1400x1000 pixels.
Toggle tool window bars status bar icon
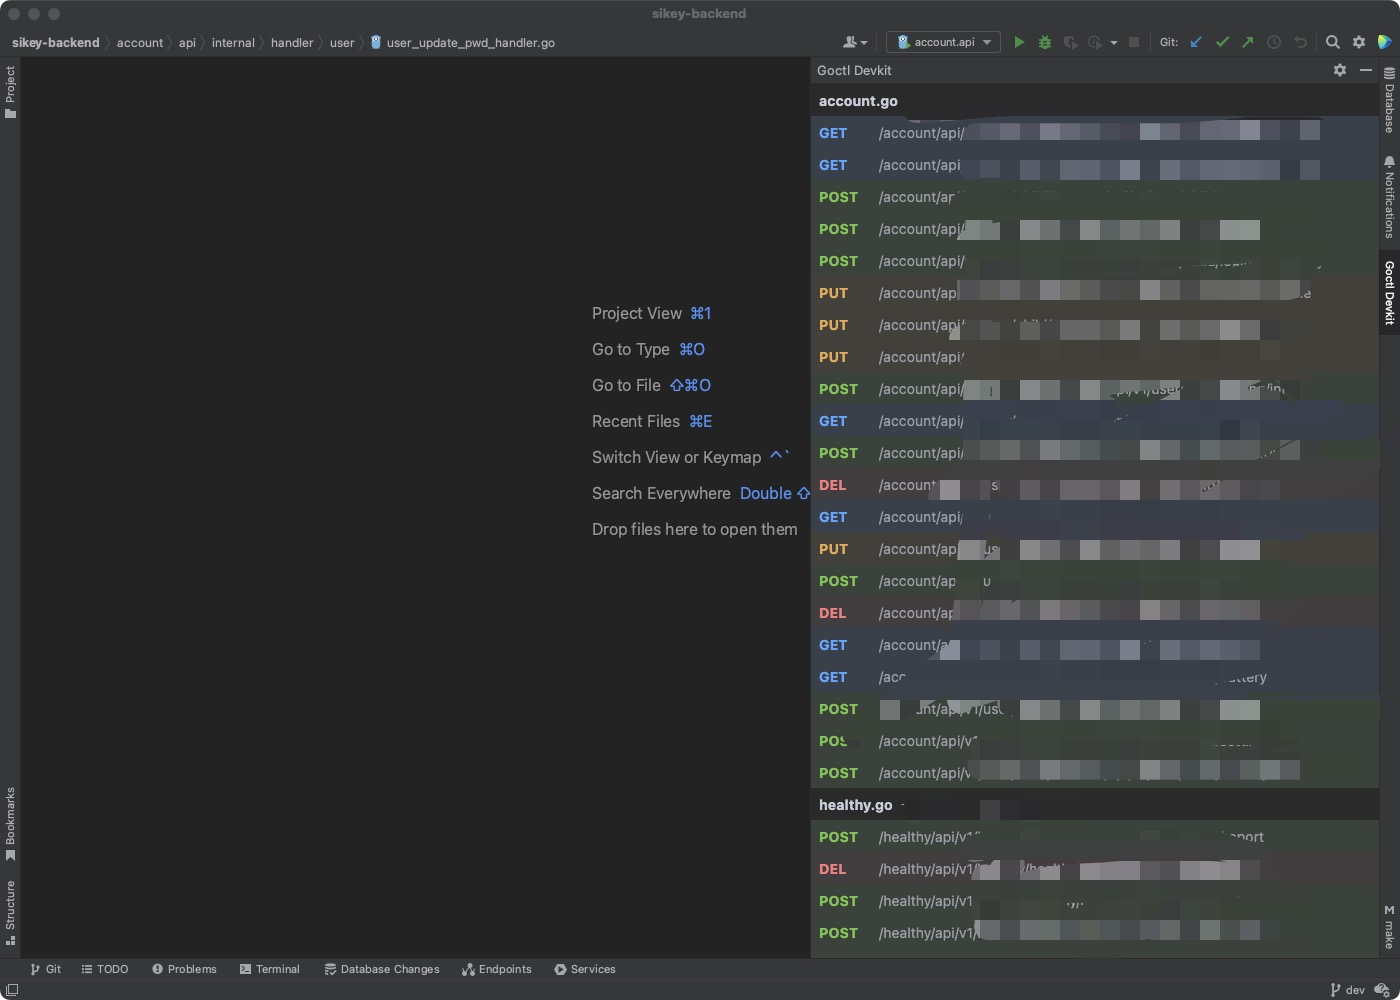(11, 990)
